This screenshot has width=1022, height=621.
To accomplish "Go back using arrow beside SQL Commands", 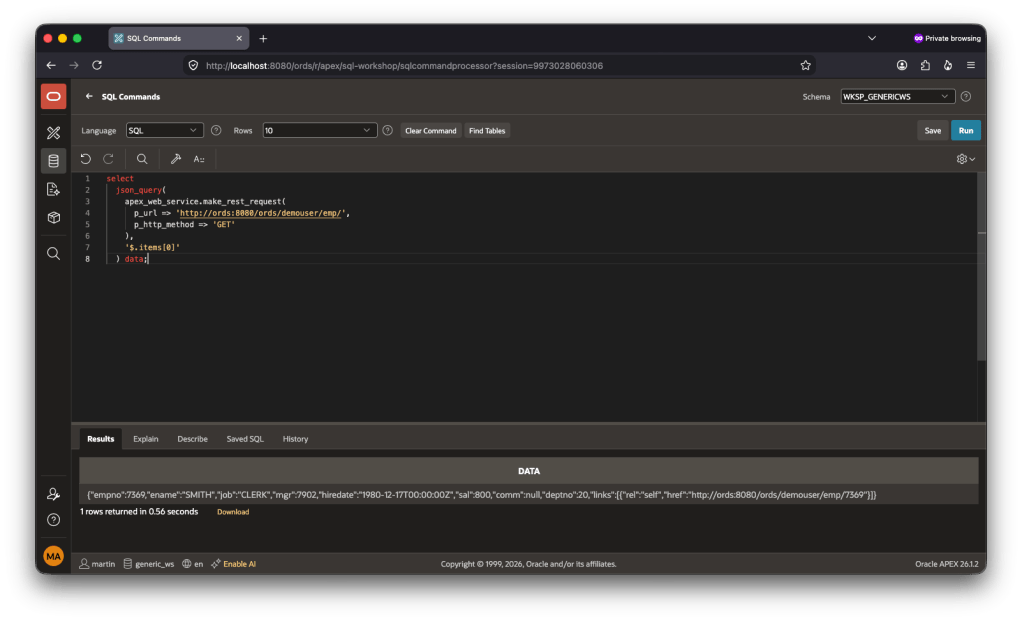I will [89, 96].
